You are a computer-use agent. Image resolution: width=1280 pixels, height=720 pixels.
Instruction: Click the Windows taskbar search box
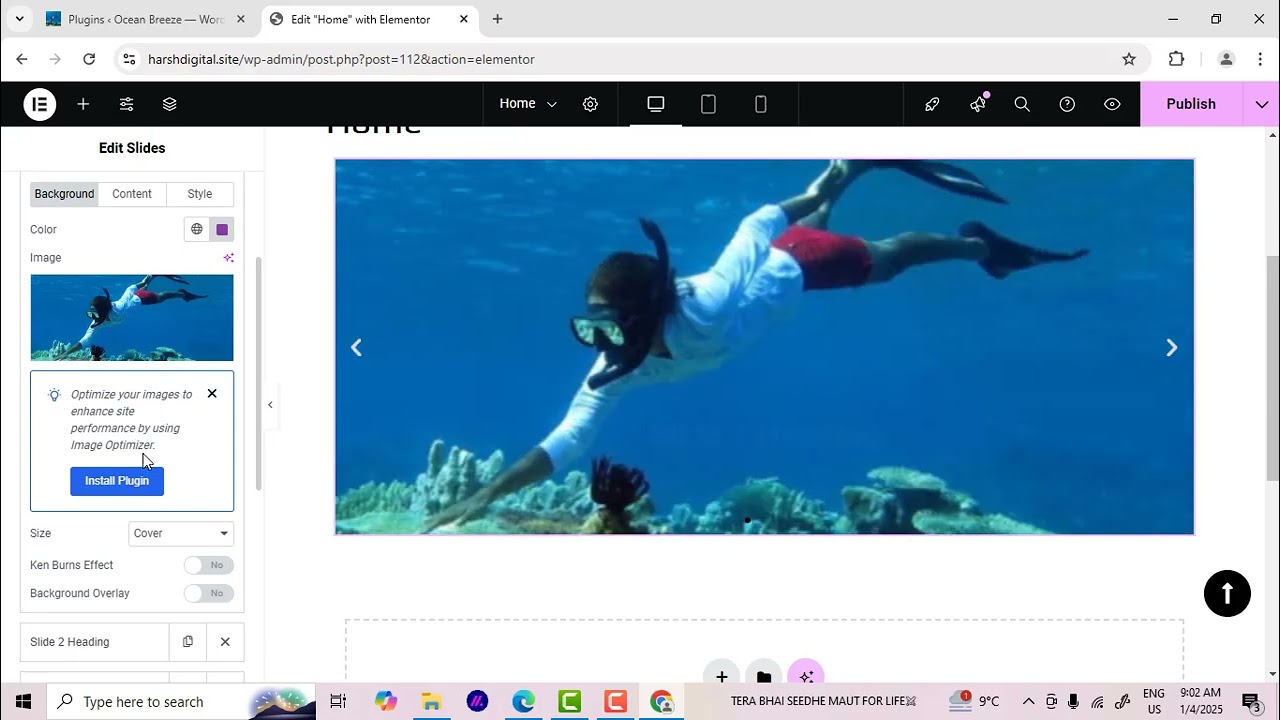180,701
